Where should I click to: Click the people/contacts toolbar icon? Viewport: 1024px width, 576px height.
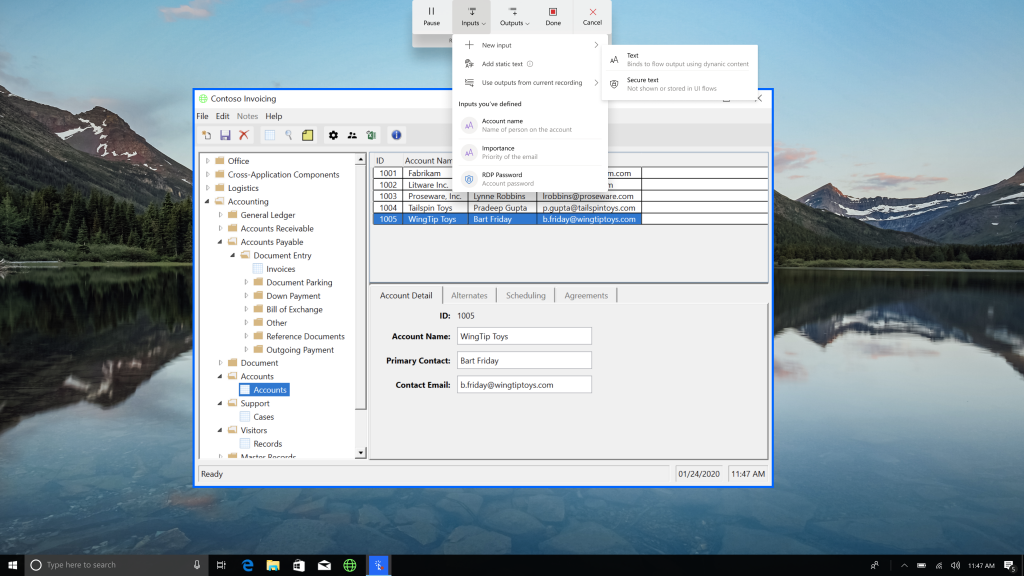(352, 135)
